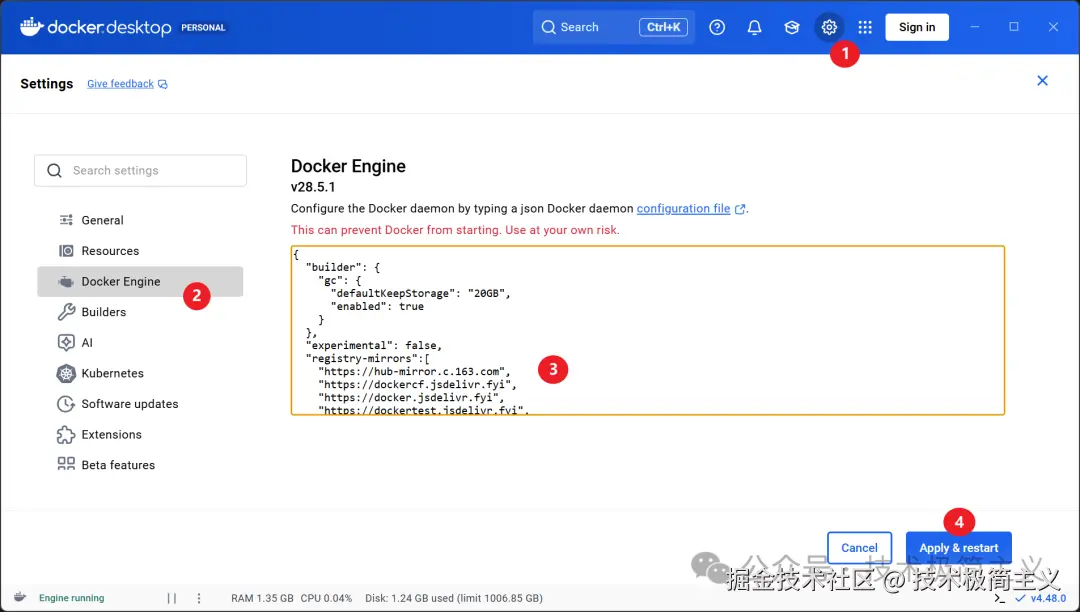
Task: Click the dockercf.jsdelivr.fyi mirror line
Action: [417, 385]
